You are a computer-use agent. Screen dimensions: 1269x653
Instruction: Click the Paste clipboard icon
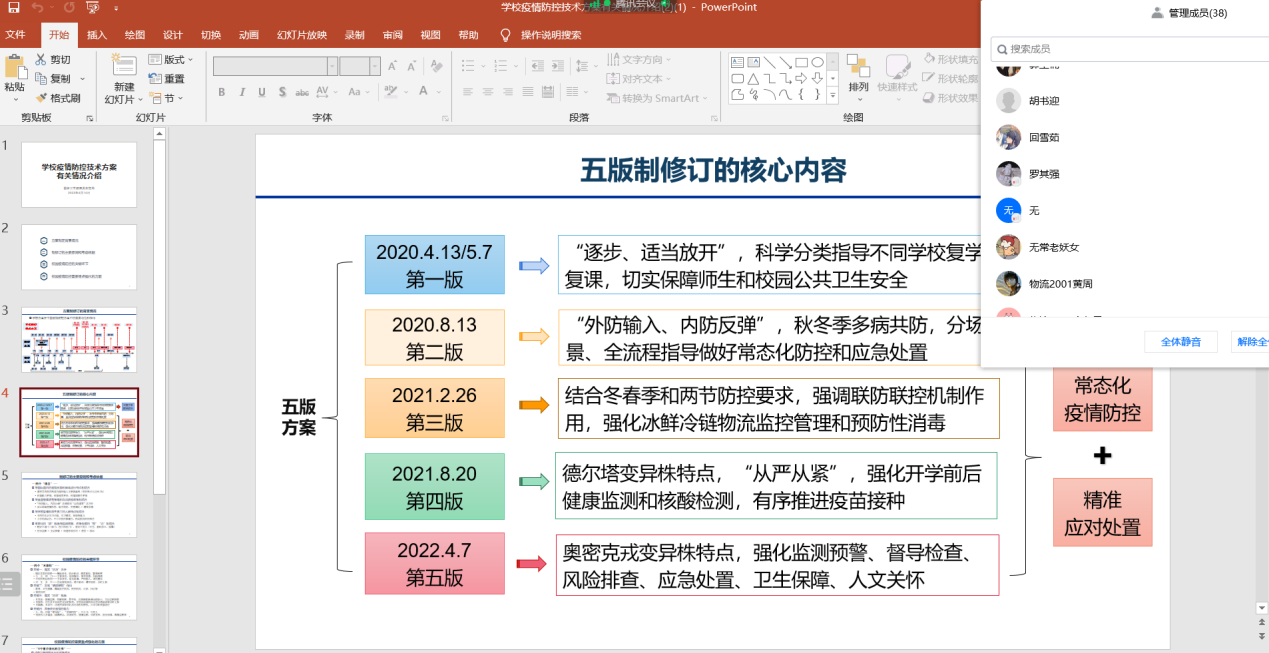click(15, 70)
